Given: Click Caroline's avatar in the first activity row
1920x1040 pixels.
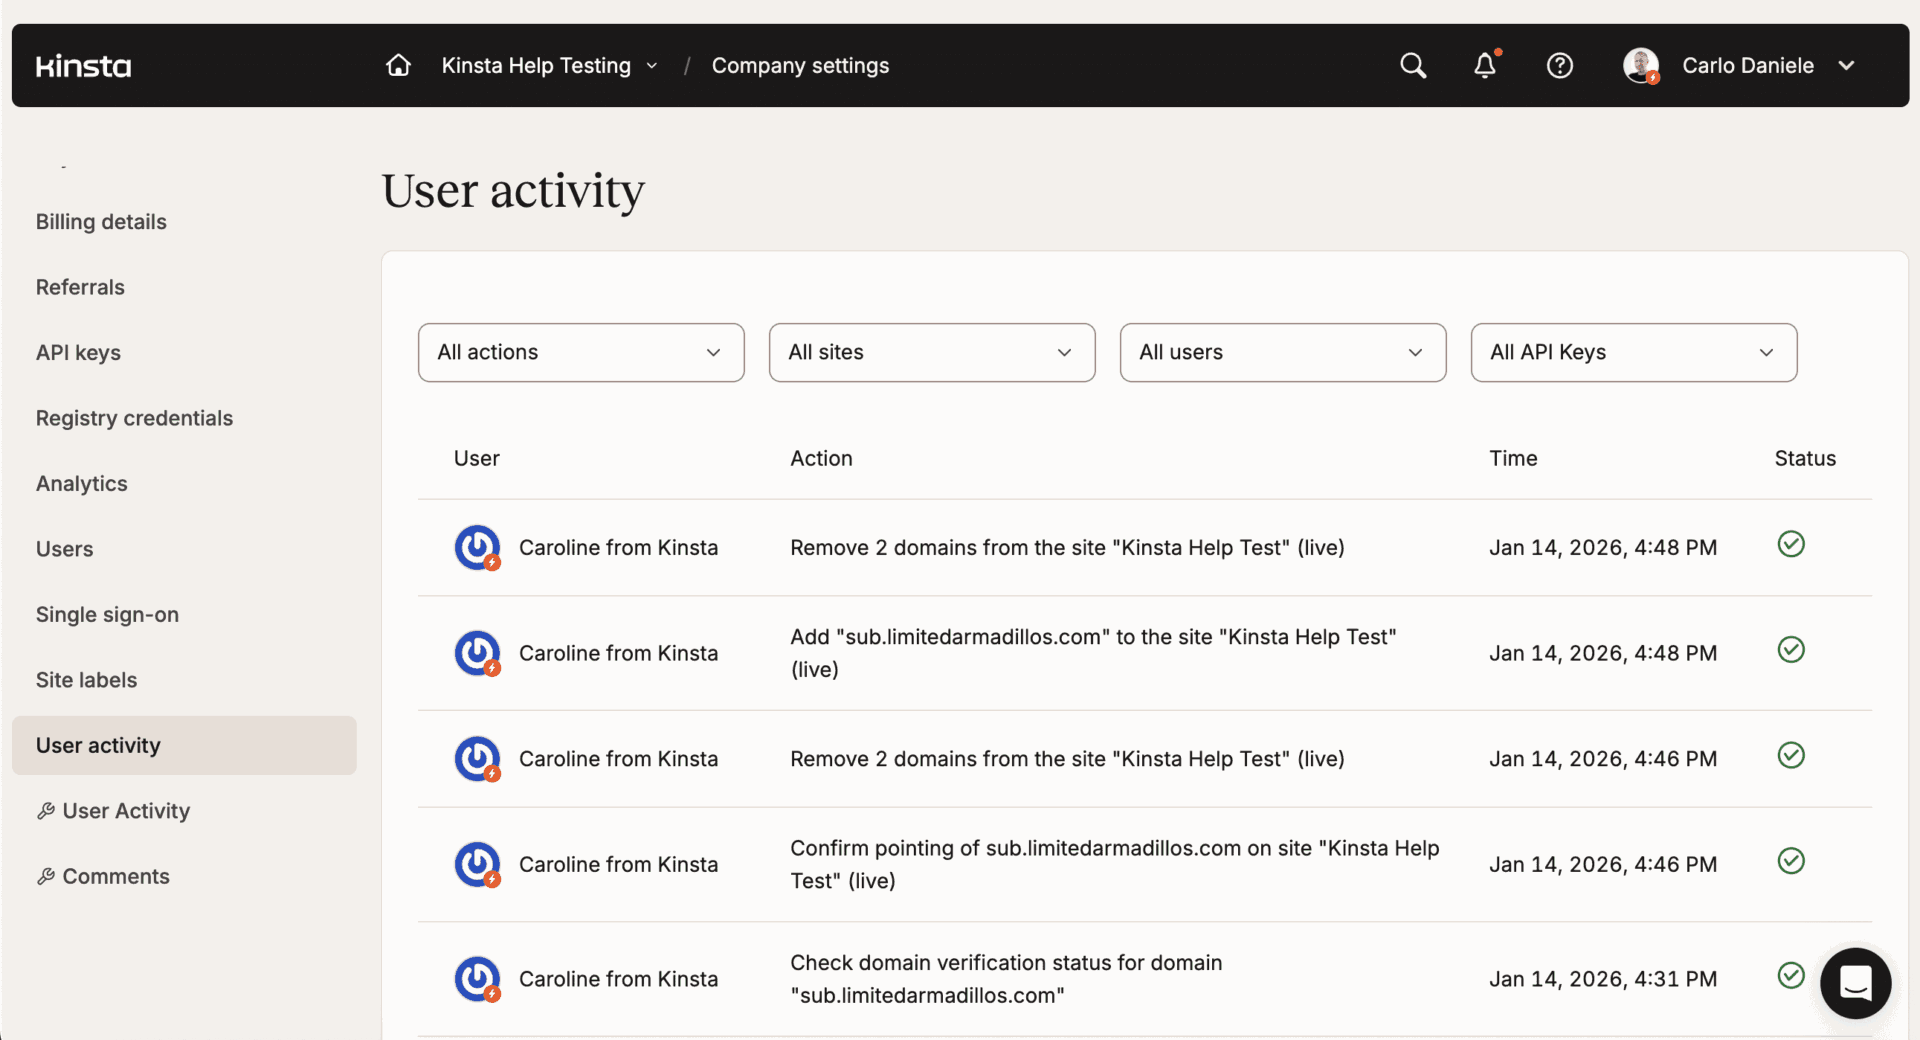Looking at the screenshot, I should [477, 548].
